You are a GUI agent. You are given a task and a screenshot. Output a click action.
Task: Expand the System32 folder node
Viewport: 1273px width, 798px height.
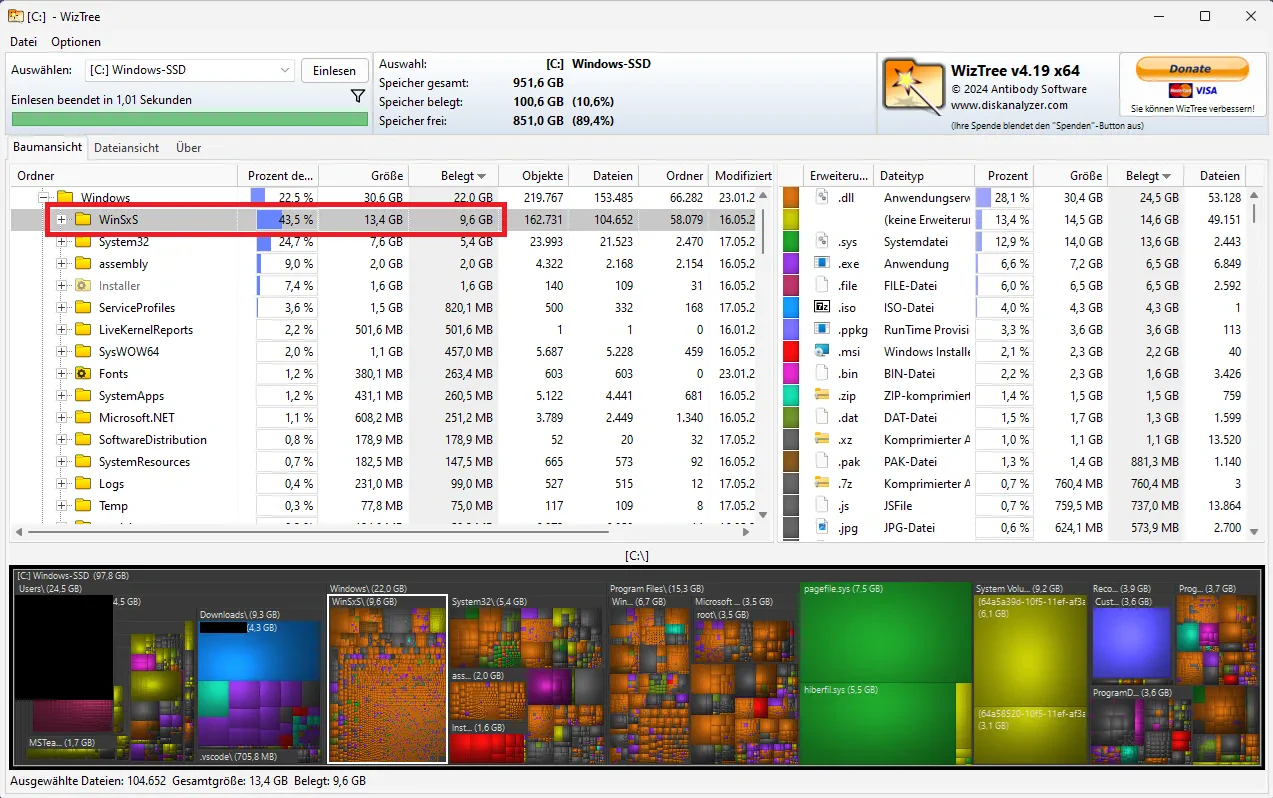pos(62,242)
